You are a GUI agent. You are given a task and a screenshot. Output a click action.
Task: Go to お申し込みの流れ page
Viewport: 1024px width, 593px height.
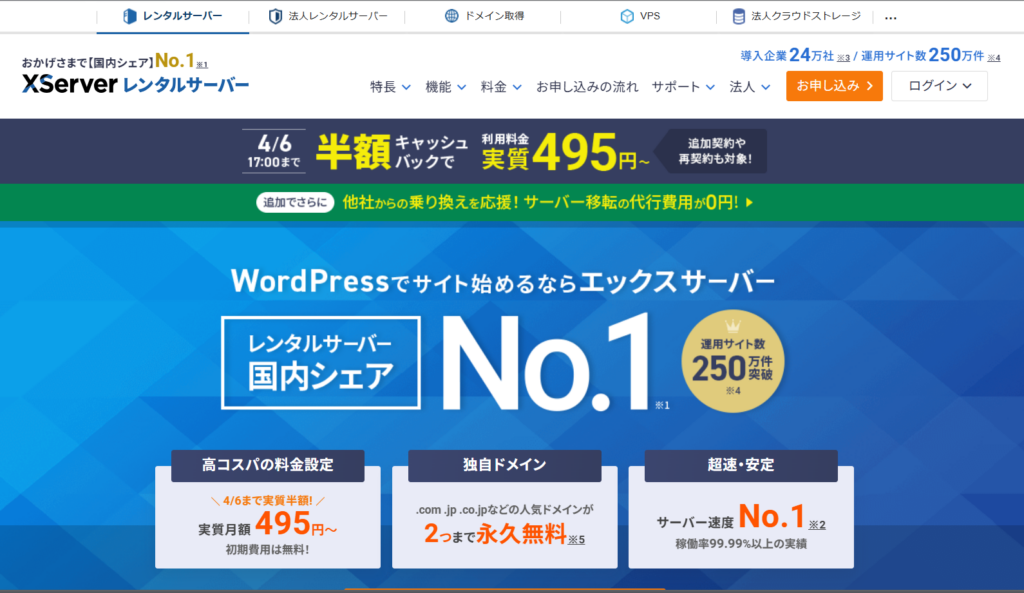(587, 87)
